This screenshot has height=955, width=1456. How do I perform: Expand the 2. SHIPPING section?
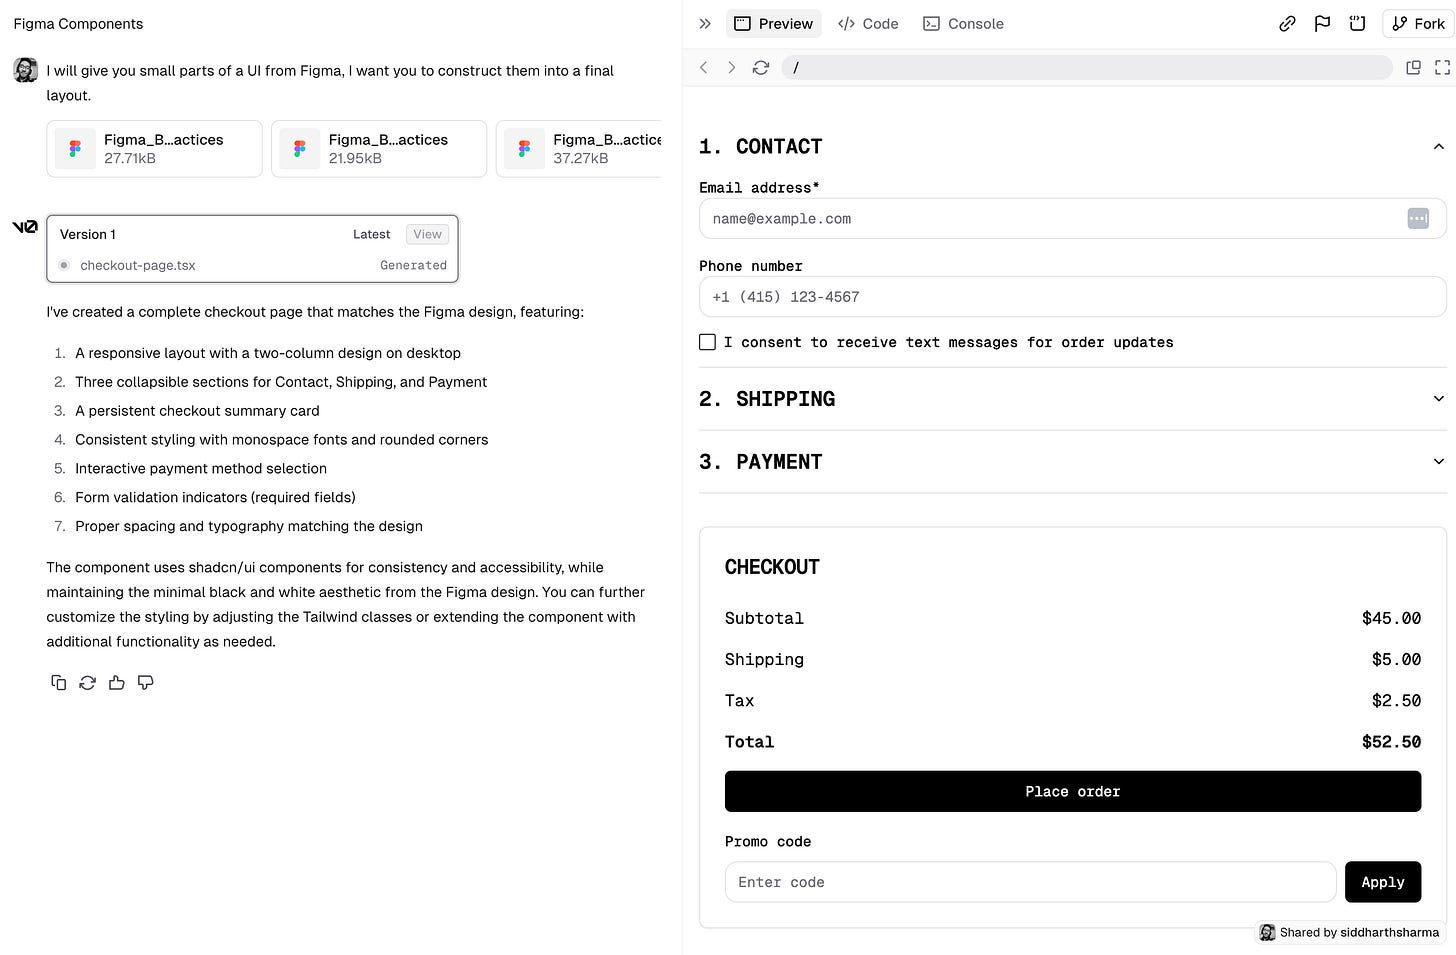tap(1072, 399)
